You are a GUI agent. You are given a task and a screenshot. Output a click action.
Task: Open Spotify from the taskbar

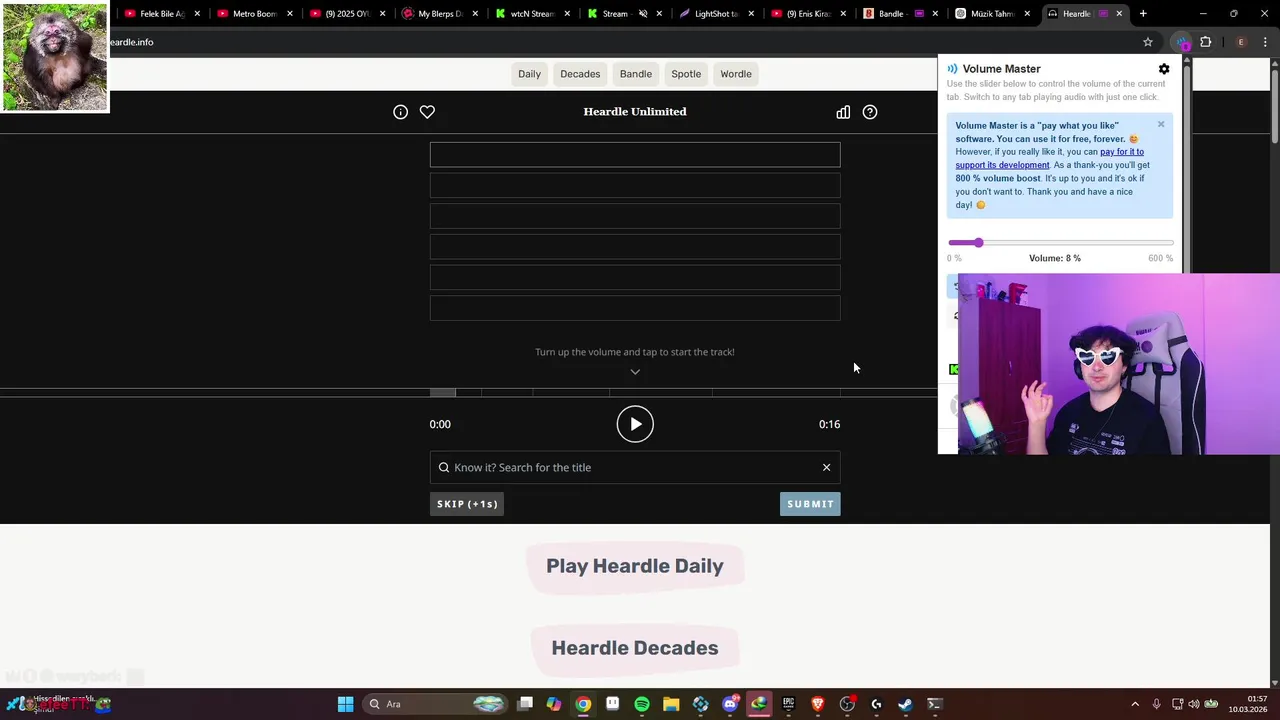coord(642,704)
